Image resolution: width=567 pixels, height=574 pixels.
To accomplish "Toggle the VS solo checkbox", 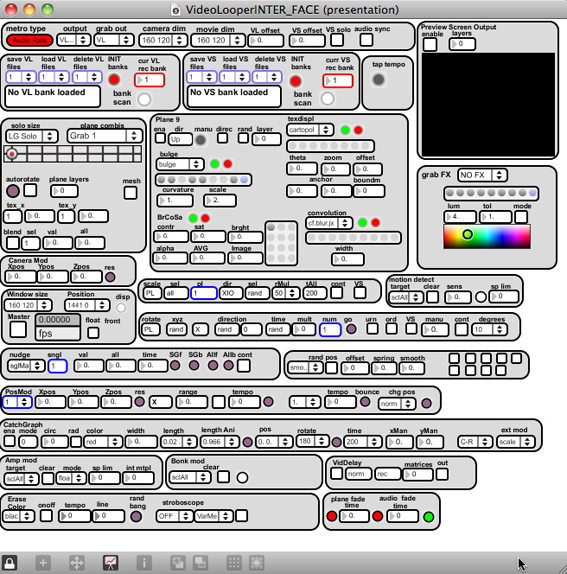I will (337, 40).
